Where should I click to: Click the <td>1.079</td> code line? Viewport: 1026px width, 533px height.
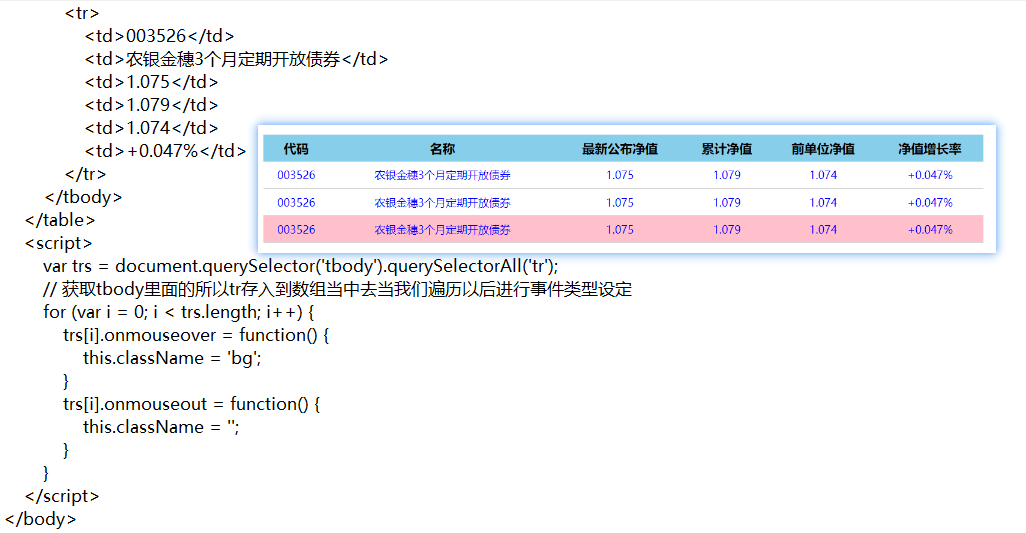[151, 105]
